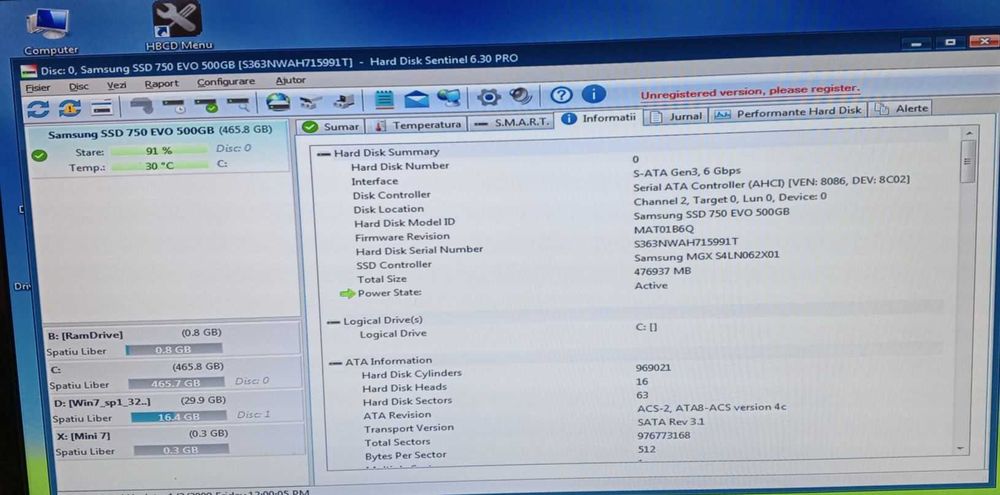Screen dimensions: 1000x495
Task: Click the Total Sectors value 976773168
Action: coord(663,436)
